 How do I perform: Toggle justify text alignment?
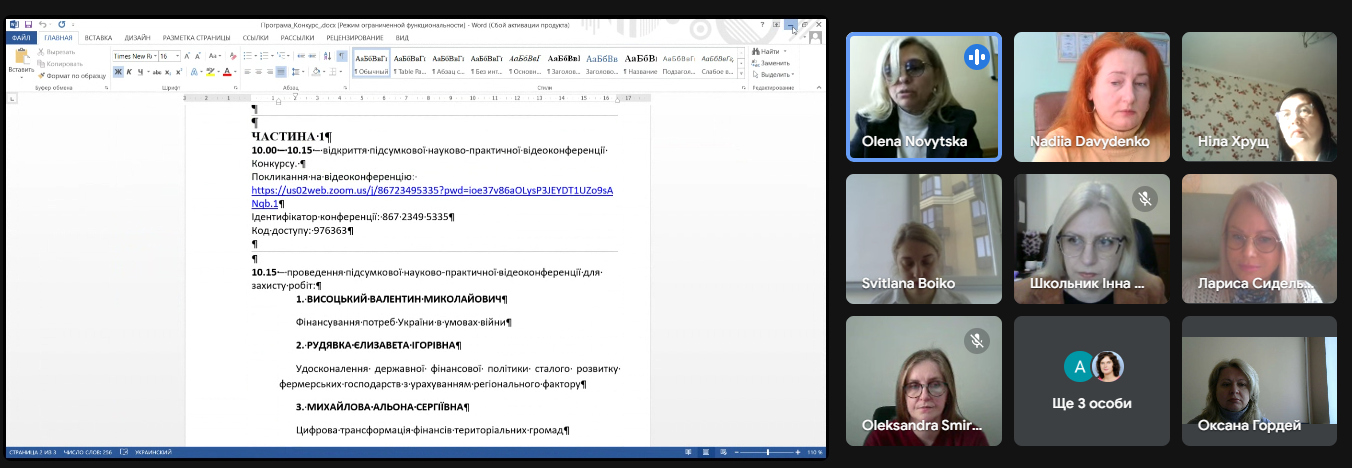tap(281, 72)
